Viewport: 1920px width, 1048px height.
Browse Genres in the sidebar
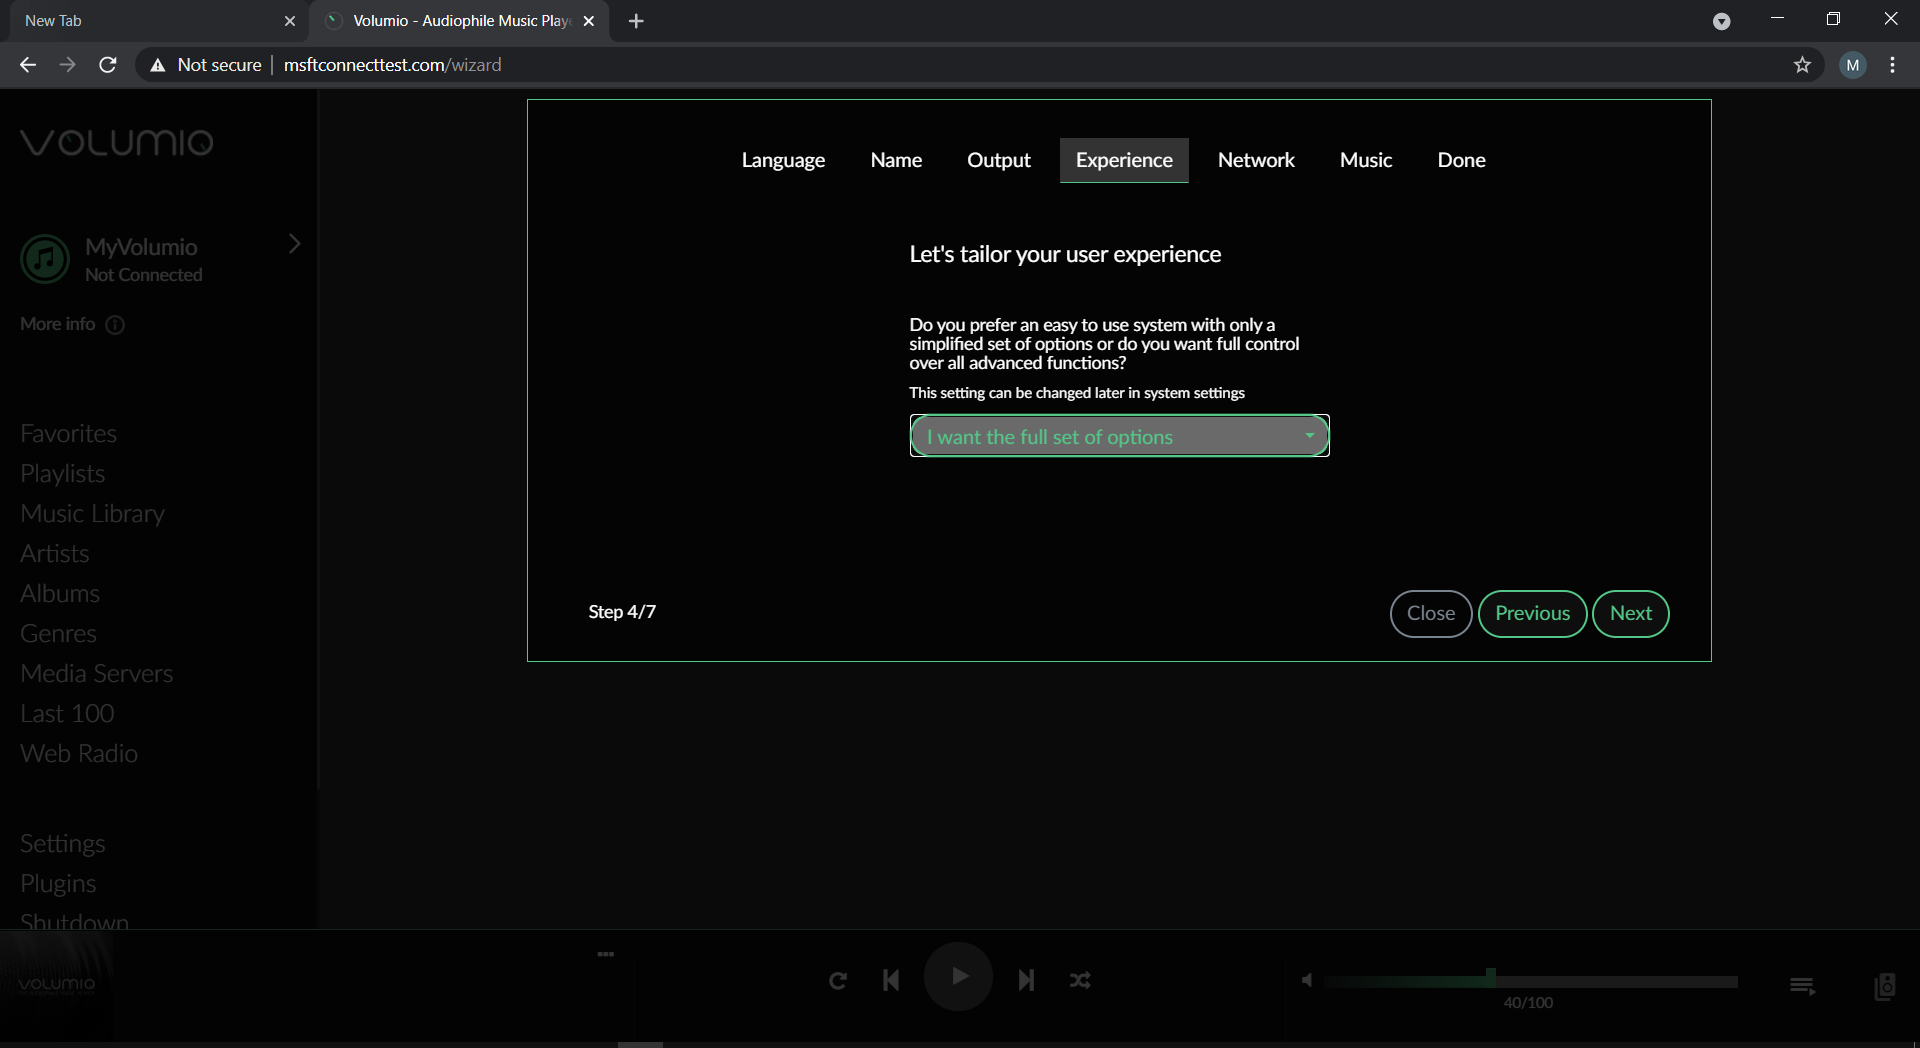tap(59, 634)
